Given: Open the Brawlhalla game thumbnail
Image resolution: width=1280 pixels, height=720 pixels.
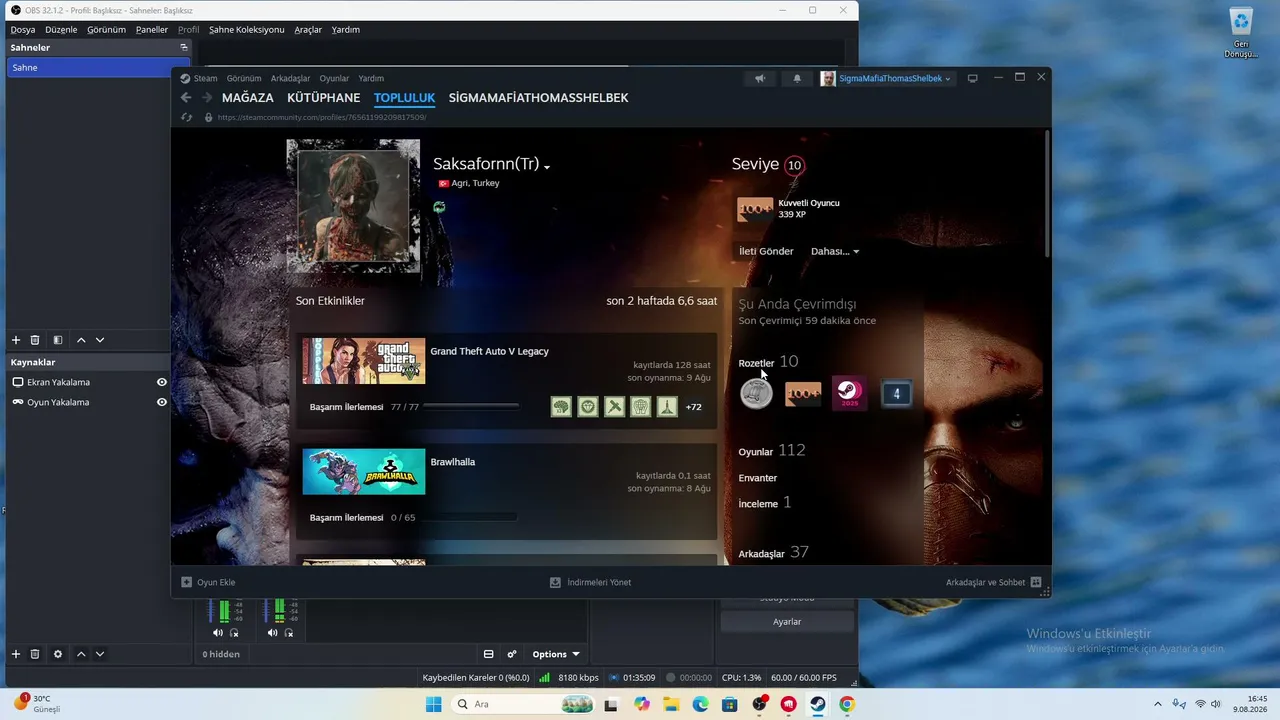Looking at the screenshot, I should click(364, 471).
